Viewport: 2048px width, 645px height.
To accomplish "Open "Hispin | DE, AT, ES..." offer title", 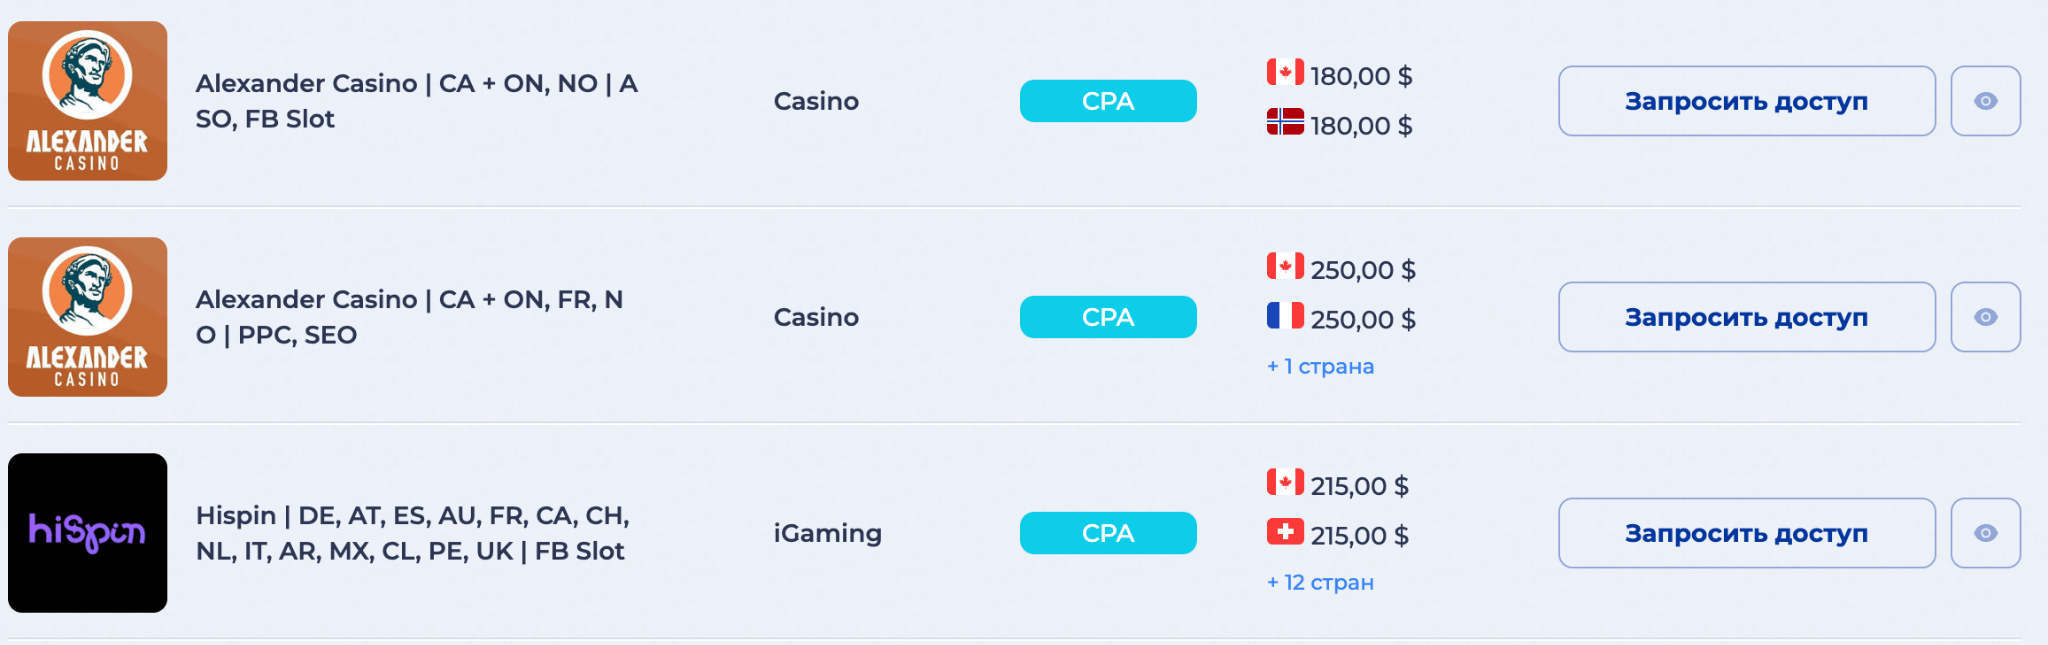I will coord(412,533).
